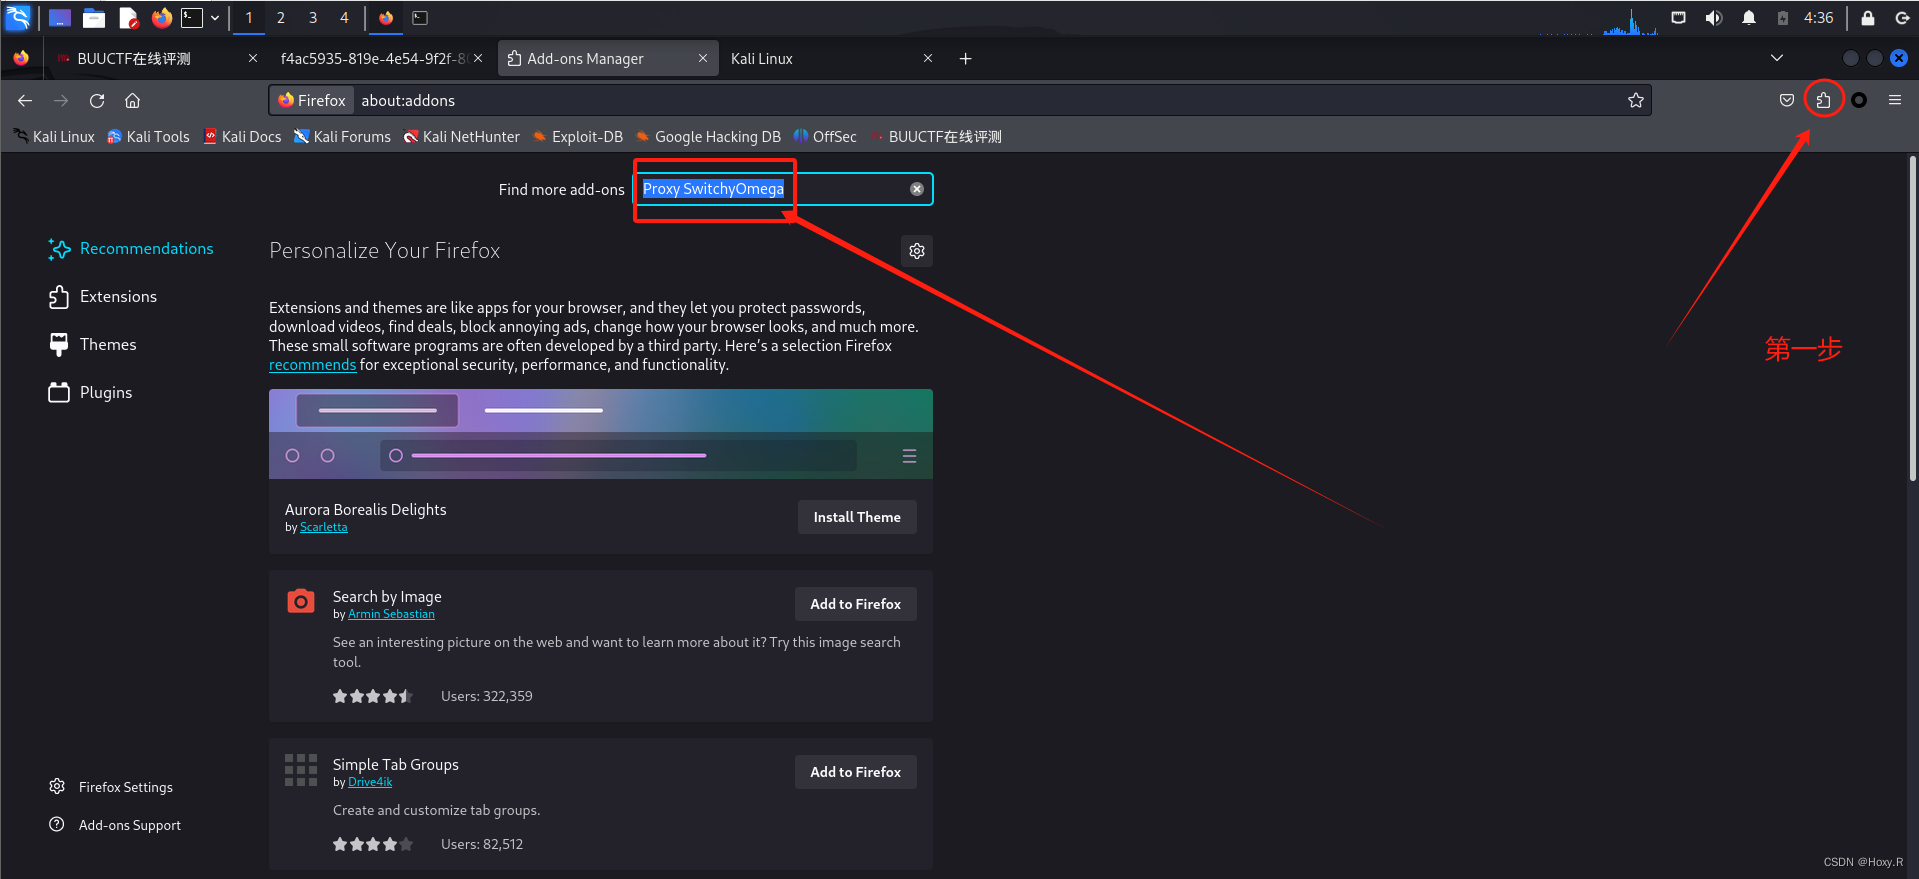
Task: Open the add-ons tools gear menu
Action: click(917, 251)
